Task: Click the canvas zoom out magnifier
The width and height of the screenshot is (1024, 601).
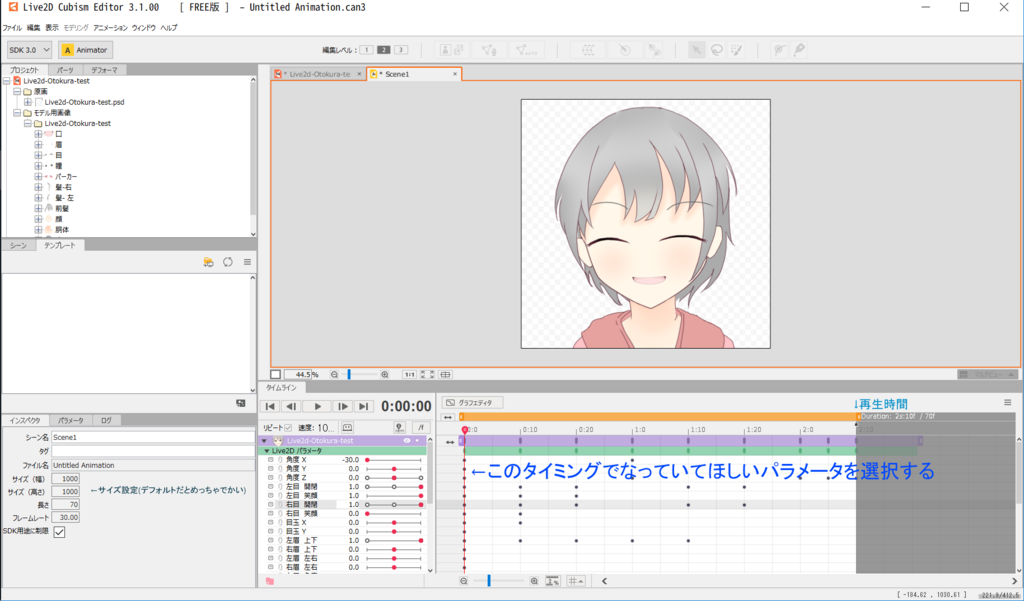Action: [334, 375]
